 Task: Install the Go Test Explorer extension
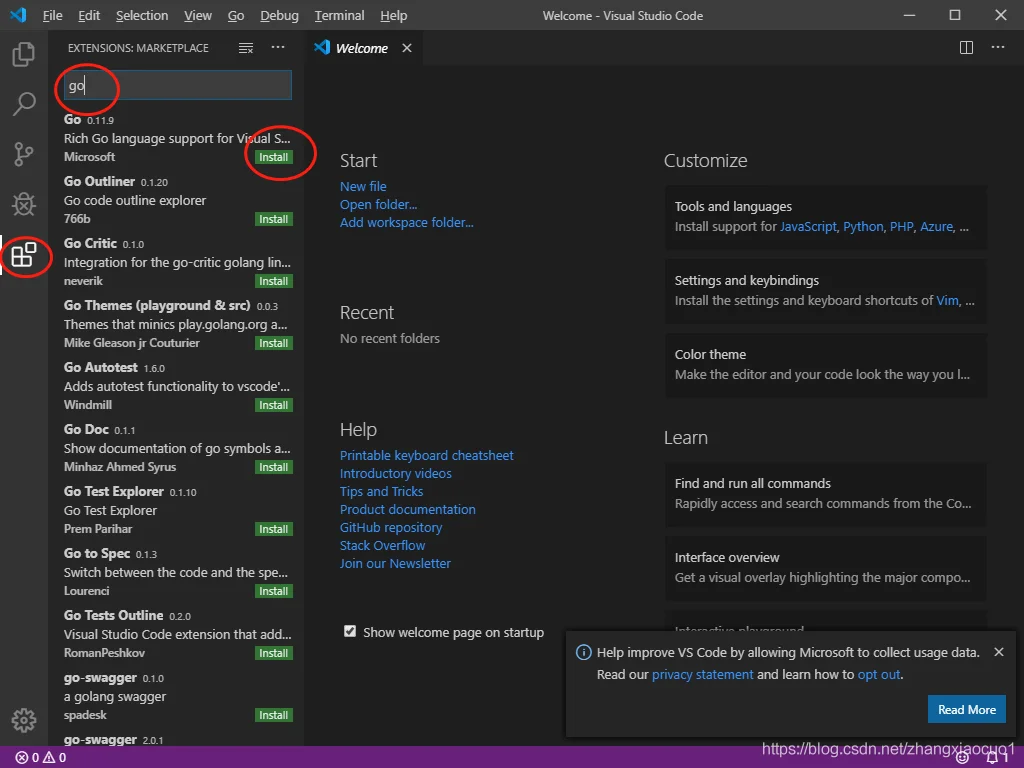274,530
